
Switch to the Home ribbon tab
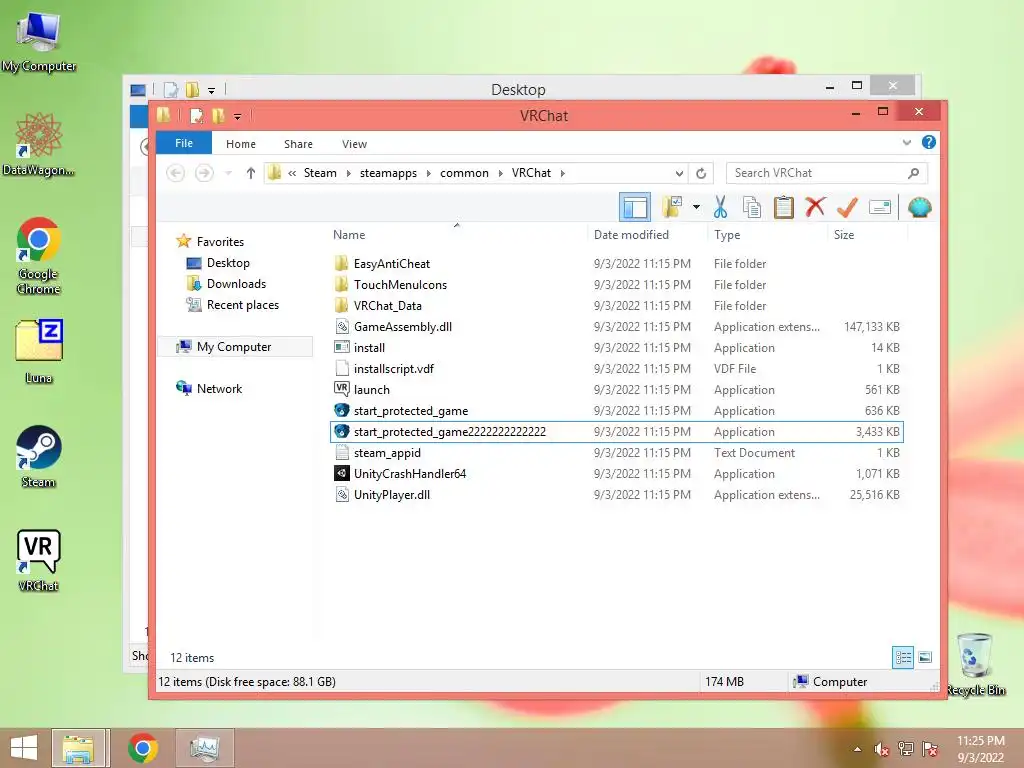tap(240, 144)
